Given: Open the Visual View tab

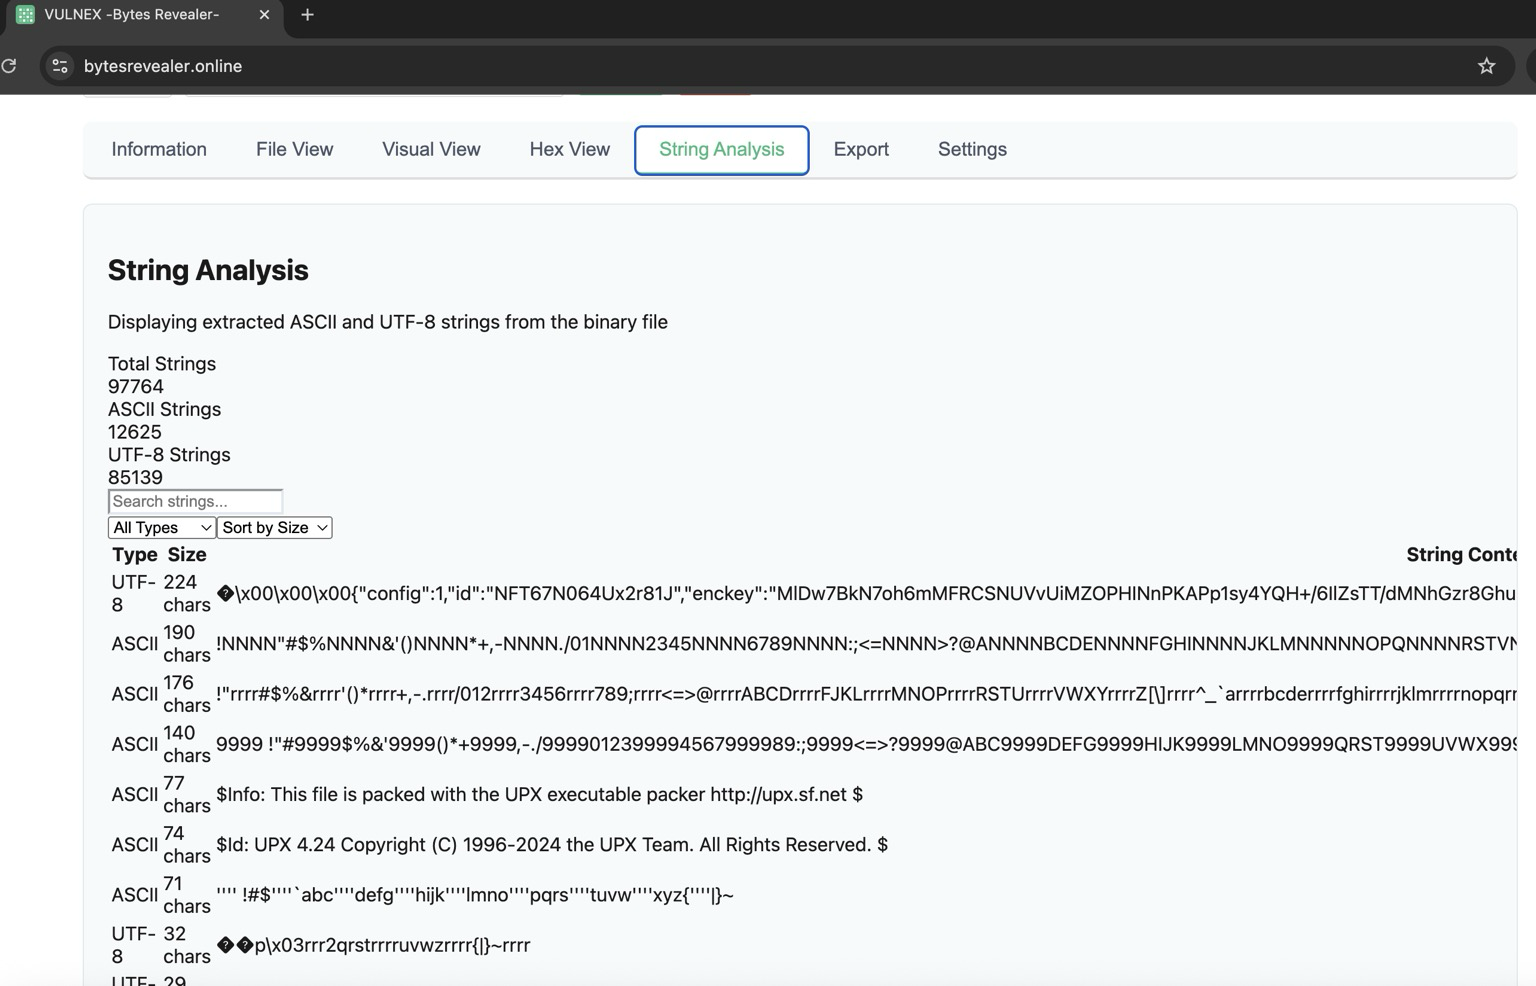Looking at the screenshot, I should click(431, 150).
